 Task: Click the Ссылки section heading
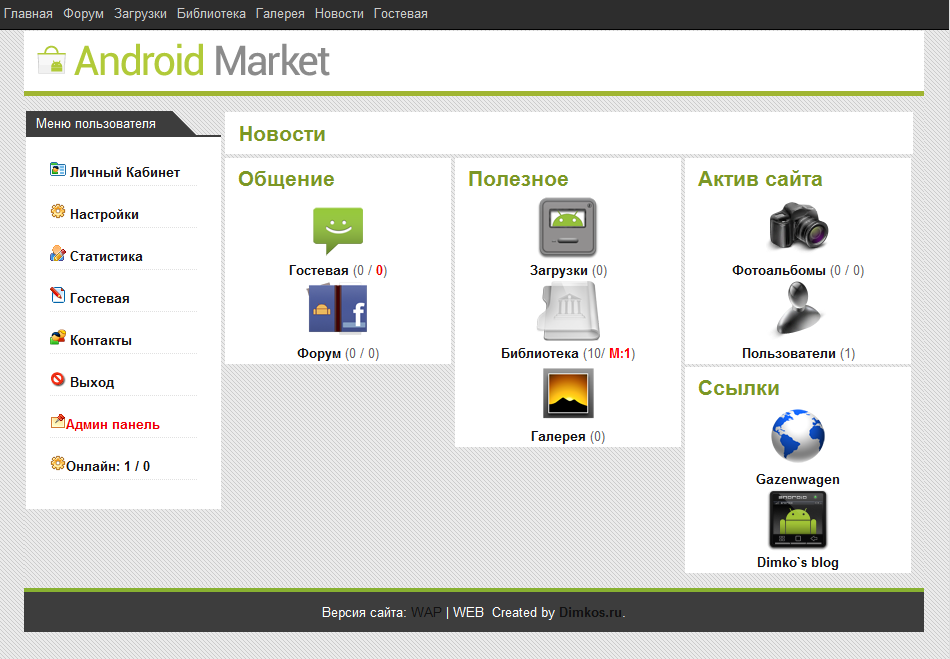pos(739,388)
